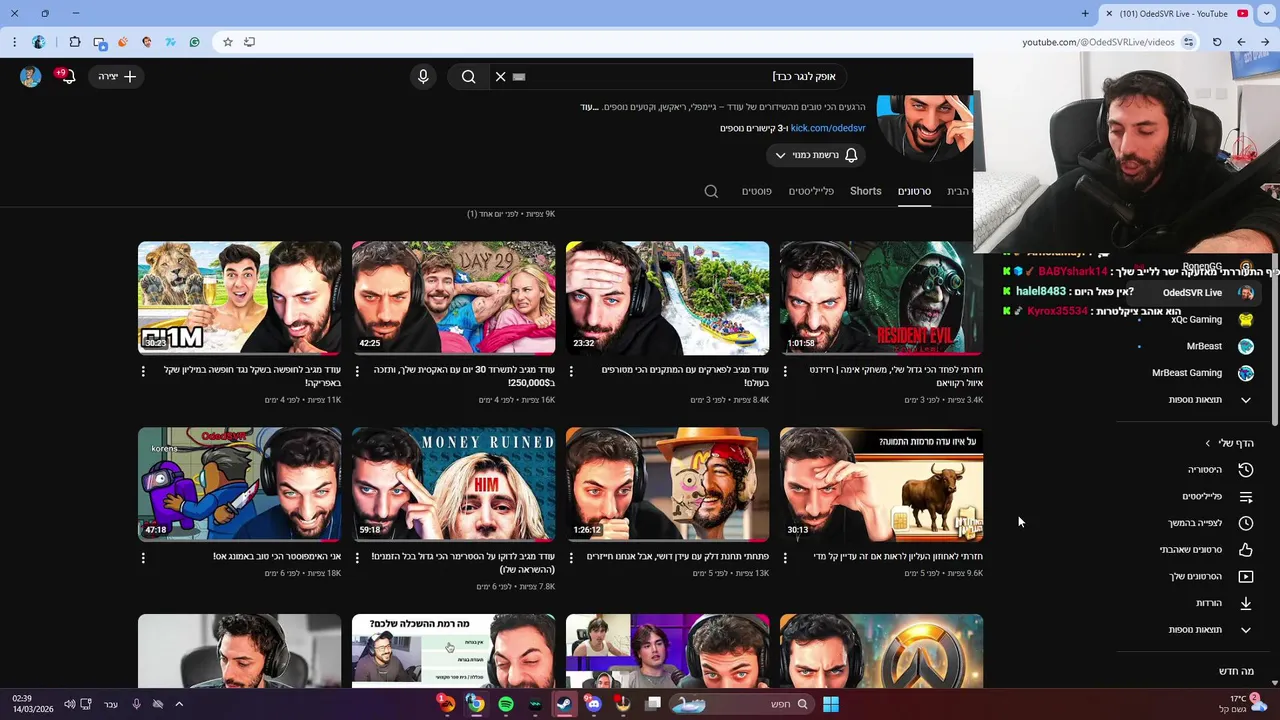
Task: Open היסטוריה (History) in sidebar
Action: tap(1196, 470)
